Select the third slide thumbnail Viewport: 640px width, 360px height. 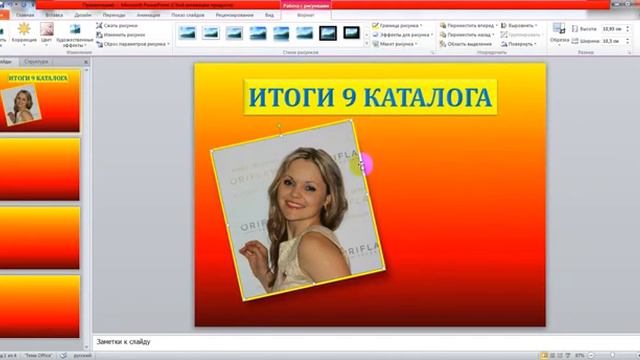point(39,238)
